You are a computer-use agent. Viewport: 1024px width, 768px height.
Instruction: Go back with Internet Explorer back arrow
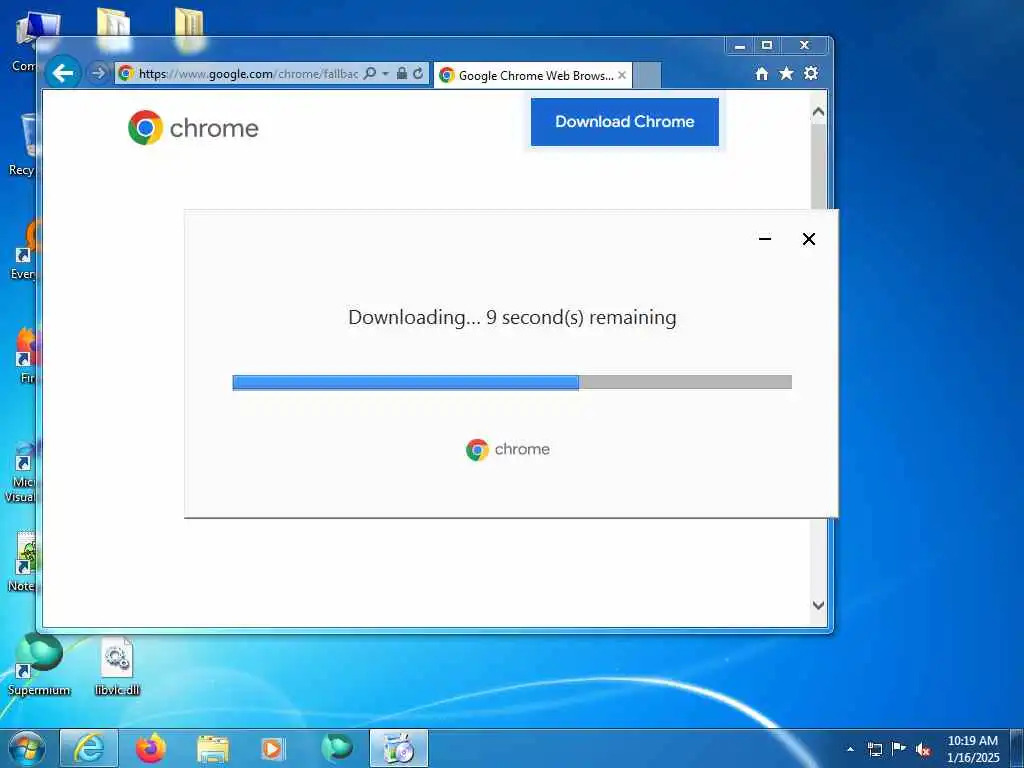(x=63, y=73)
